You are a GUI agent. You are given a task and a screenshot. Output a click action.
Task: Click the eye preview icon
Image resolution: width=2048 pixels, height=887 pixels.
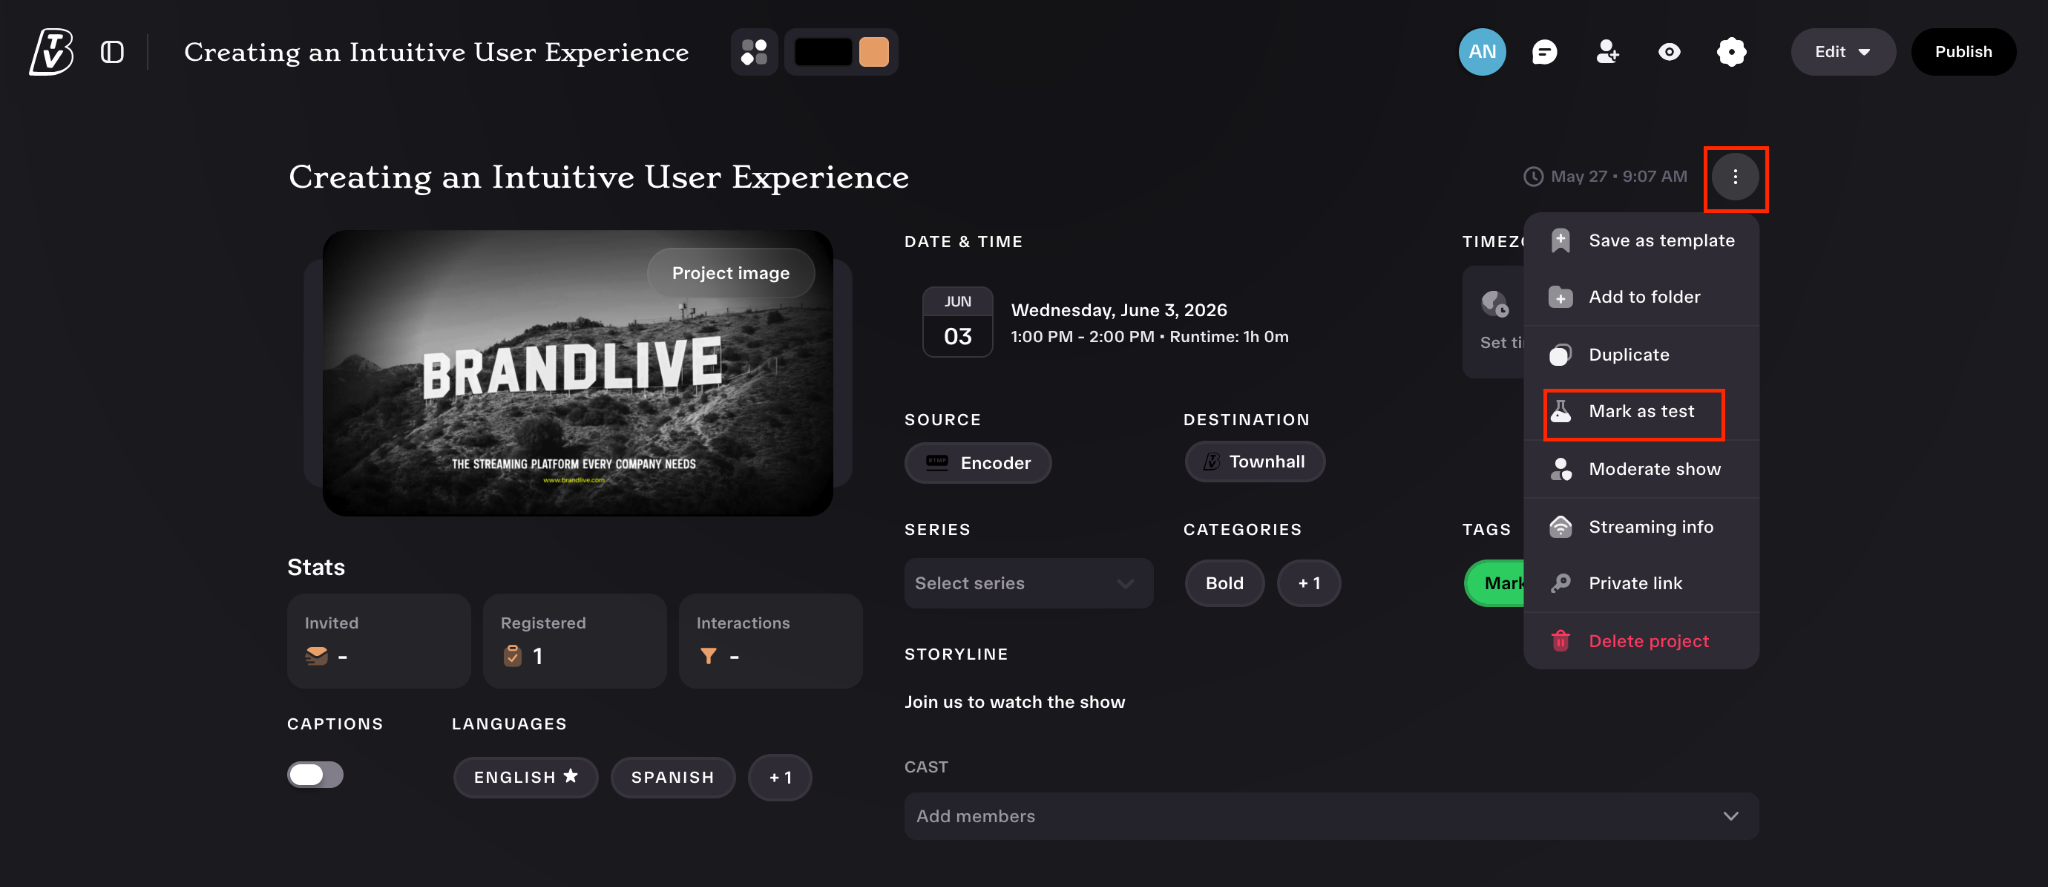coord(1669,52)
